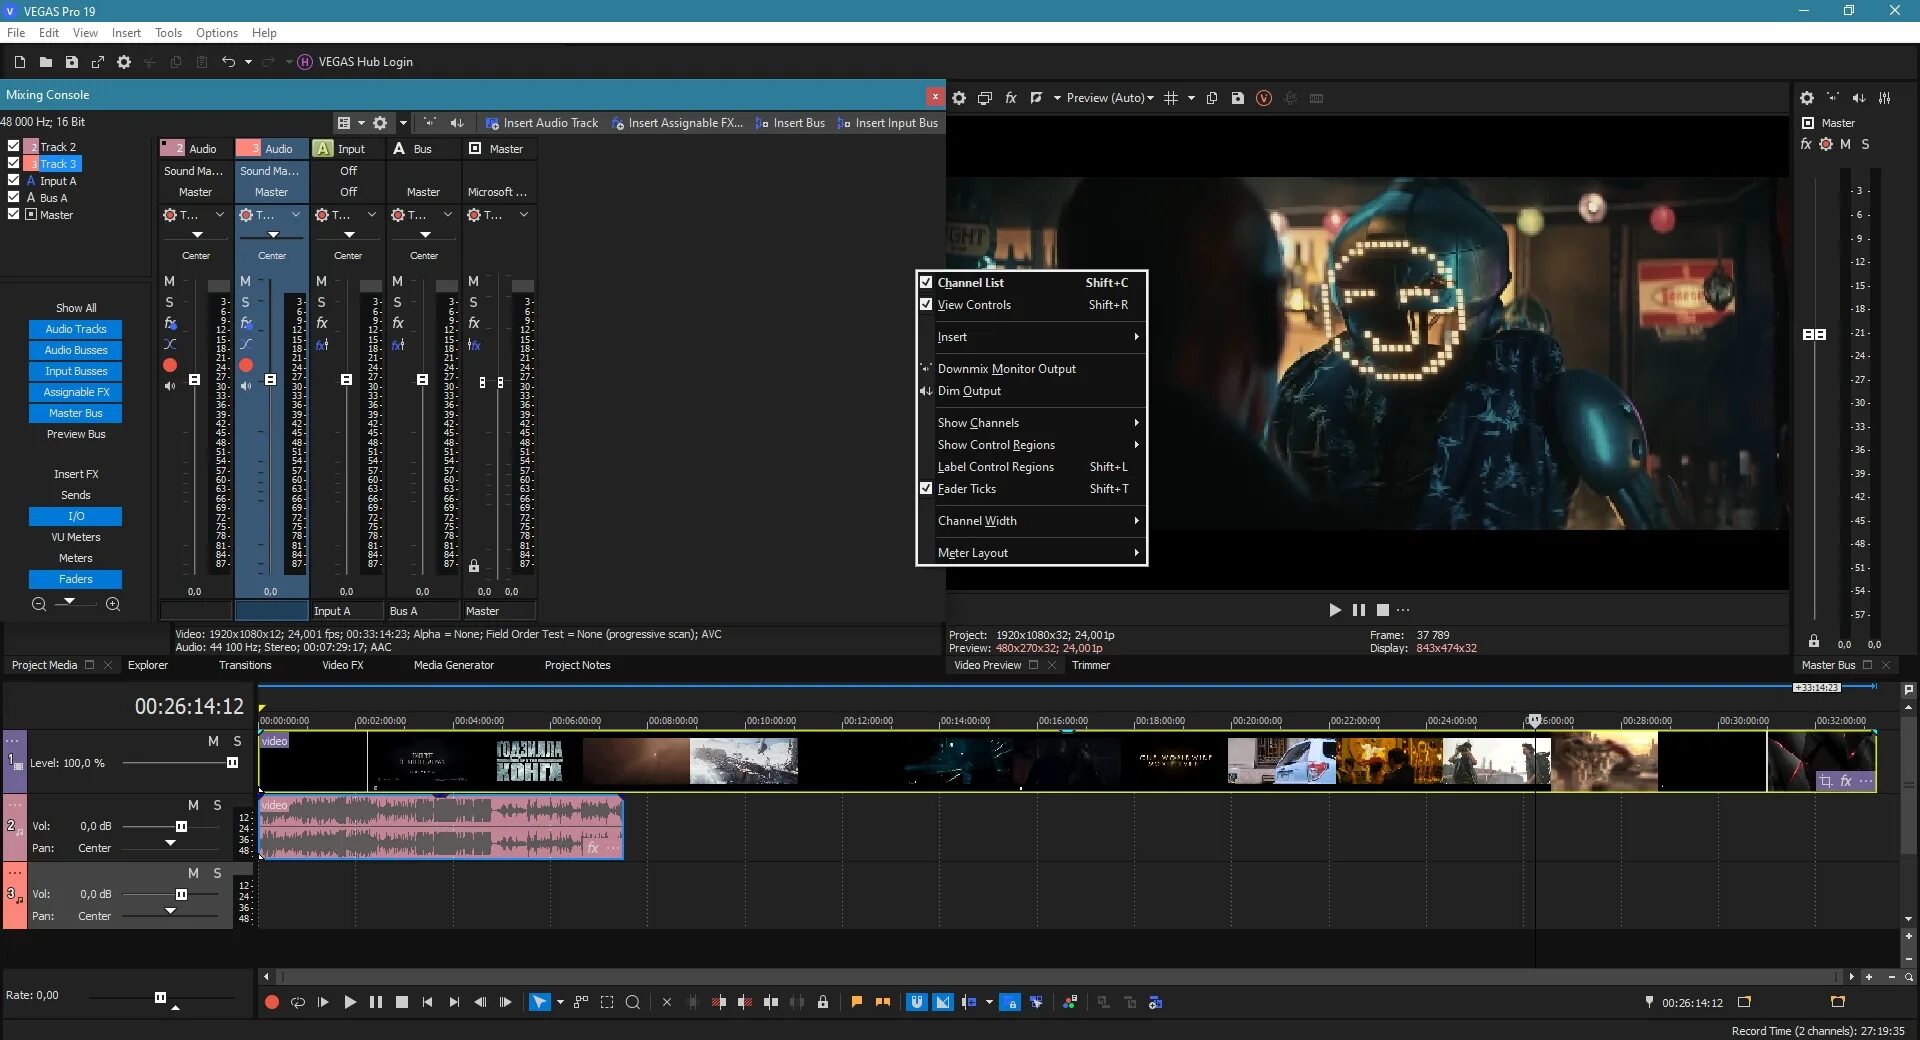Open the File menu
Viewport: 1920px width, 1040px height.
[x=16, y=33]
